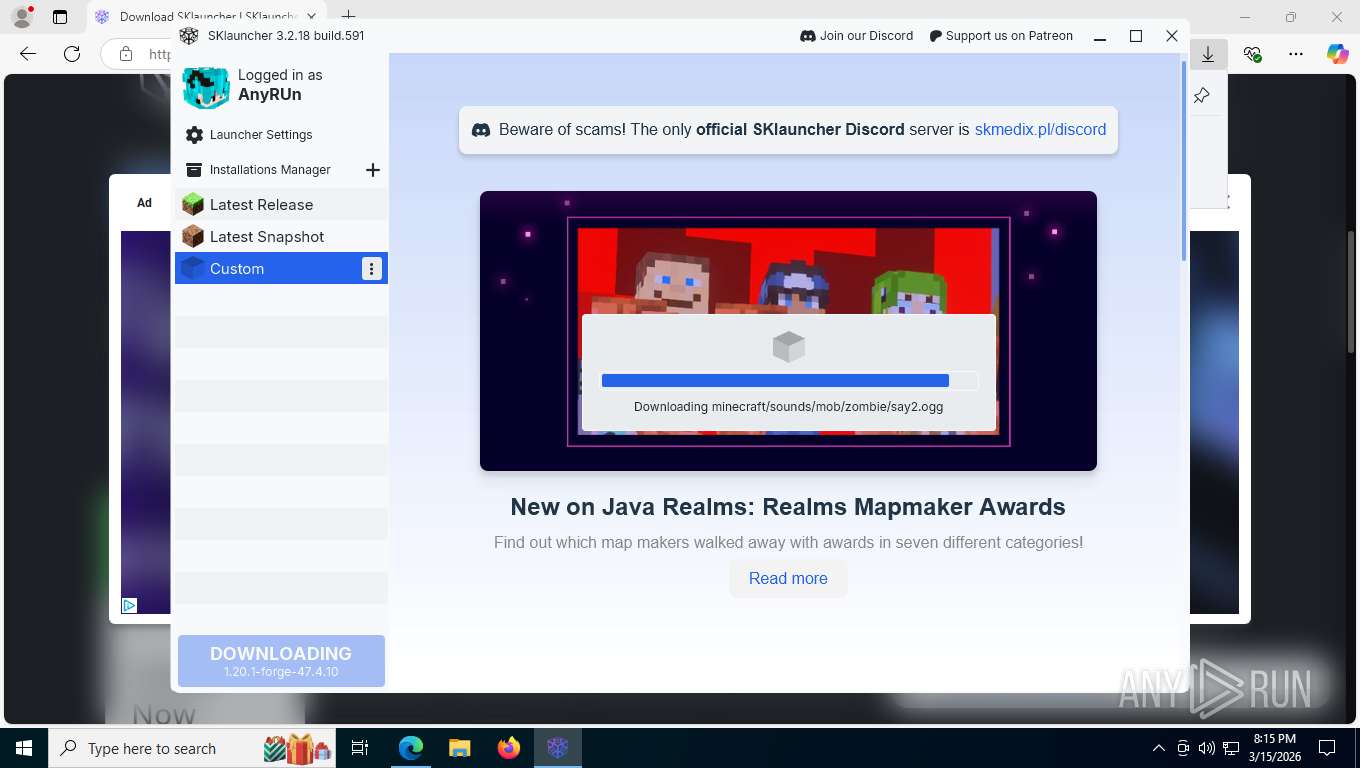
Task: Click the SKlauncher logo in title bar
Action: (x=189, y=36)
